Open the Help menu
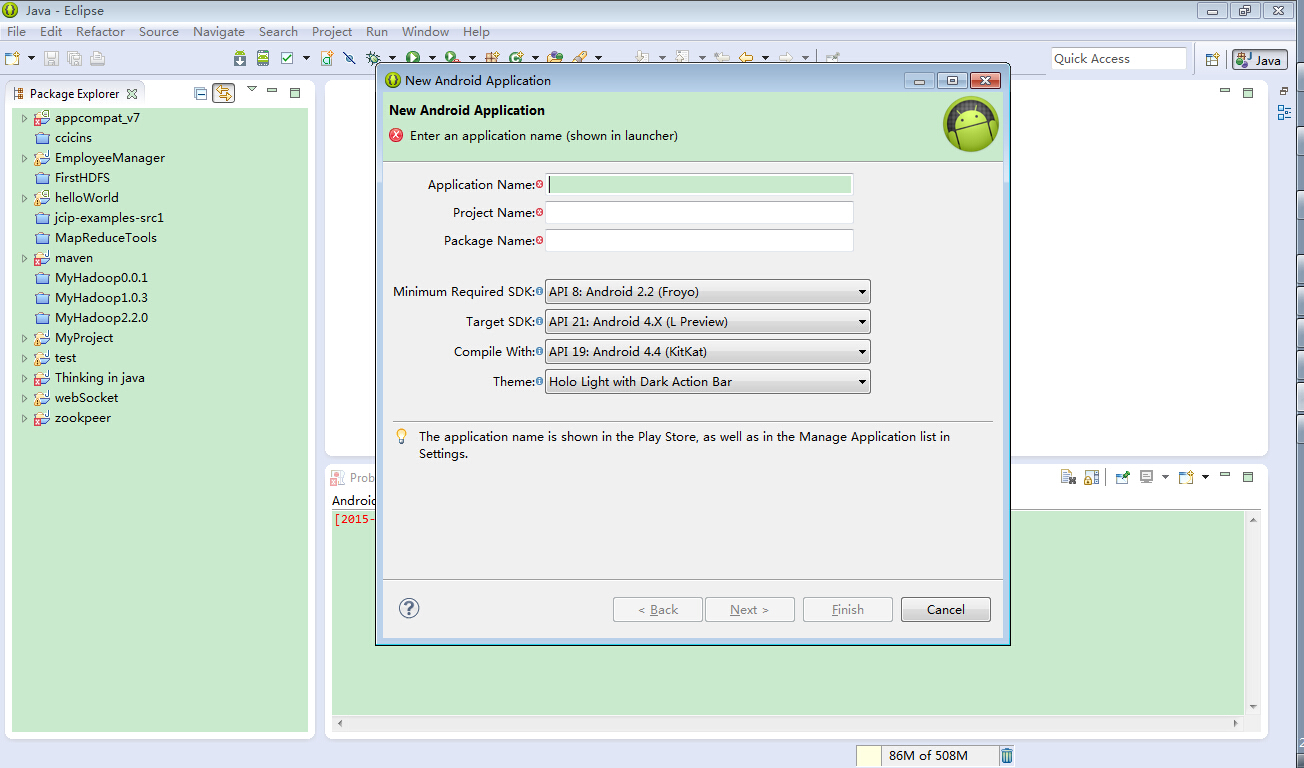 [476, 31]
